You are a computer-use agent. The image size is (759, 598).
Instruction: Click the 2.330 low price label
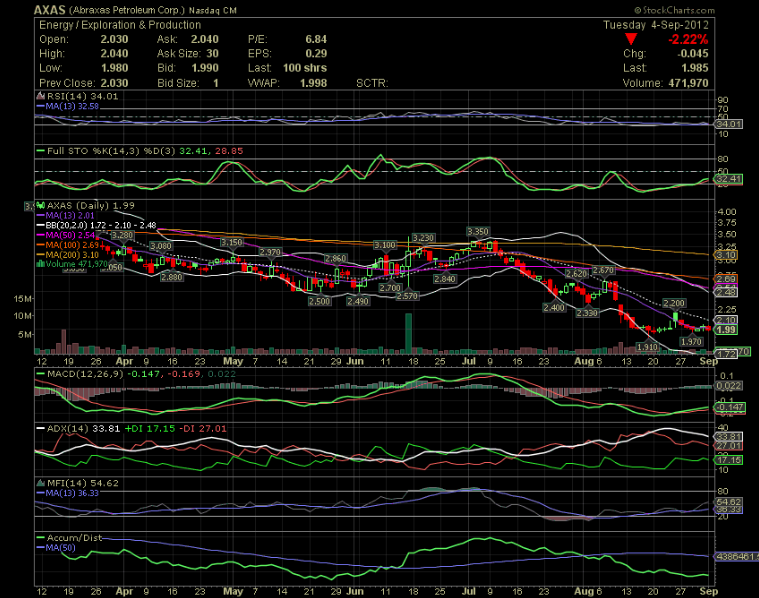(x=587, y=313)
